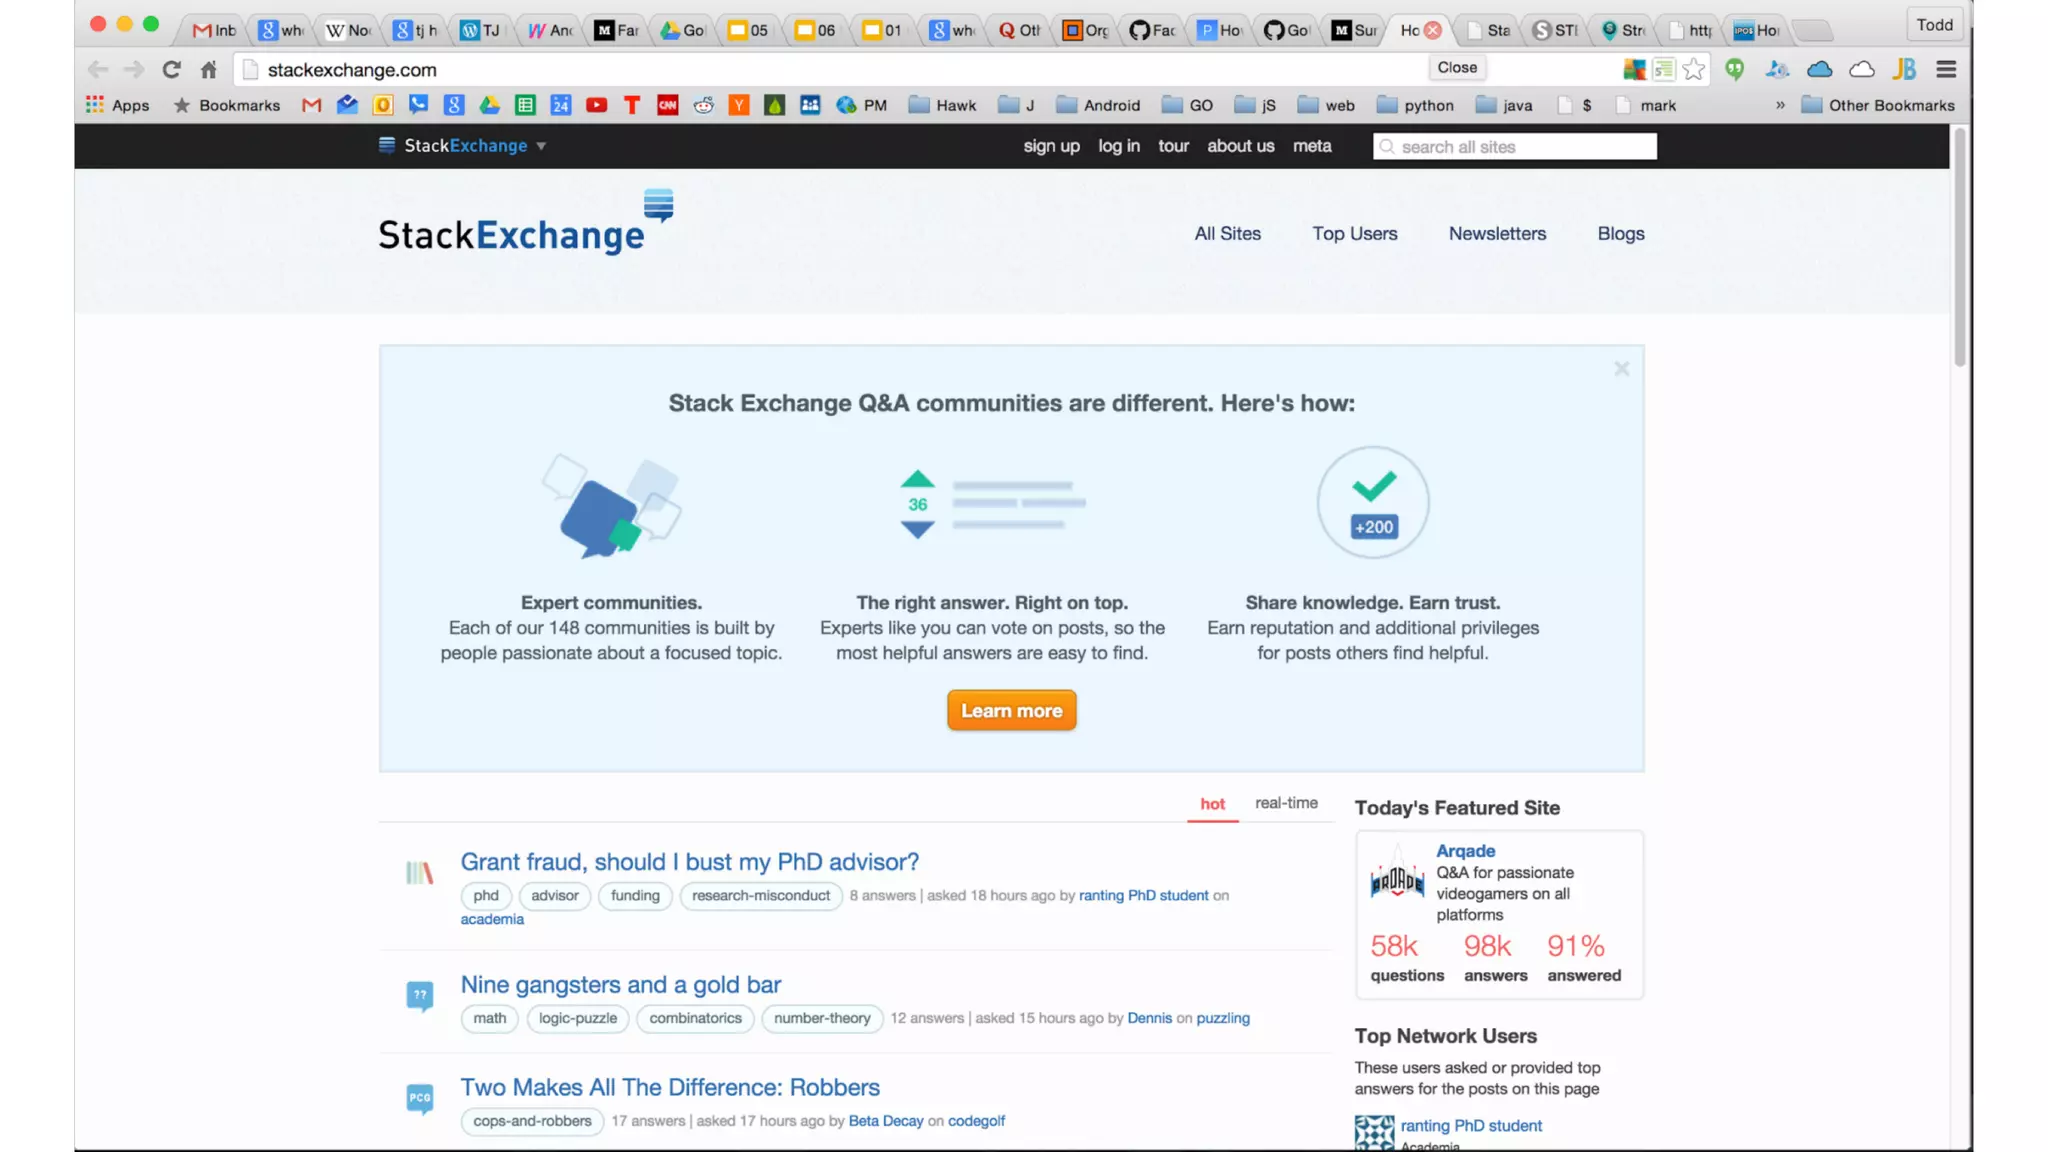
Task: Open the python bookmarks folder
Action: click(x=1415, y=105)
